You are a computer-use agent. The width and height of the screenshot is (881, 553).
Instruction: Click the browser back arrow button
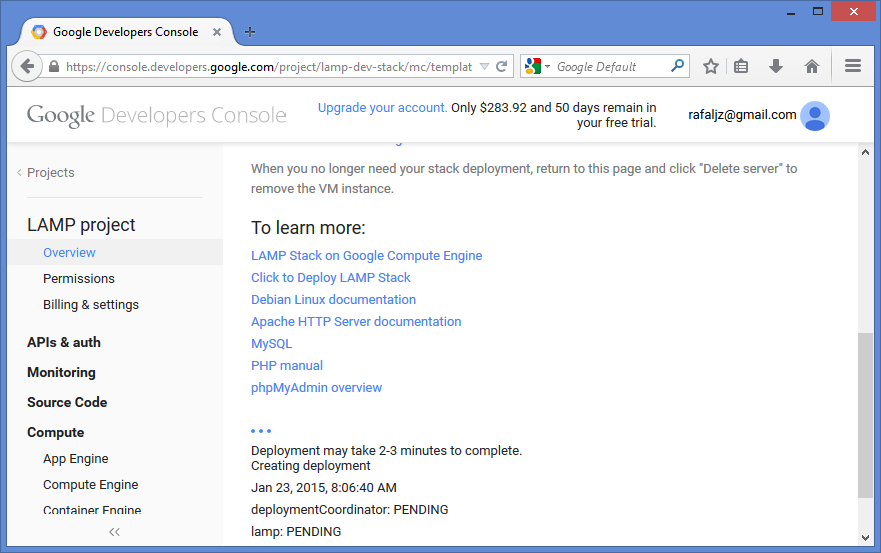(26, 66)
